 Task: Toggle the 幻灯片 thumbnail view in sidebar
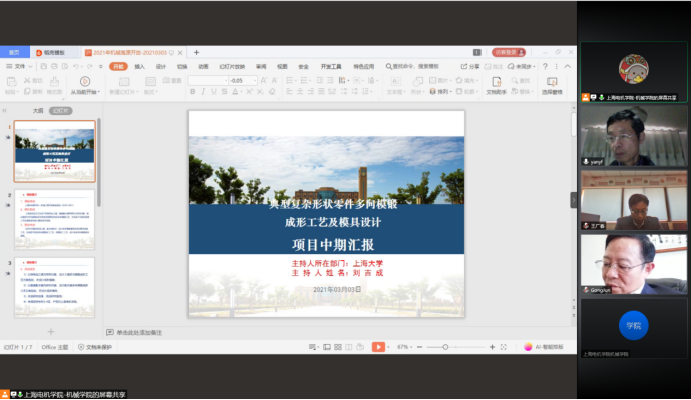tap(62, 111)
